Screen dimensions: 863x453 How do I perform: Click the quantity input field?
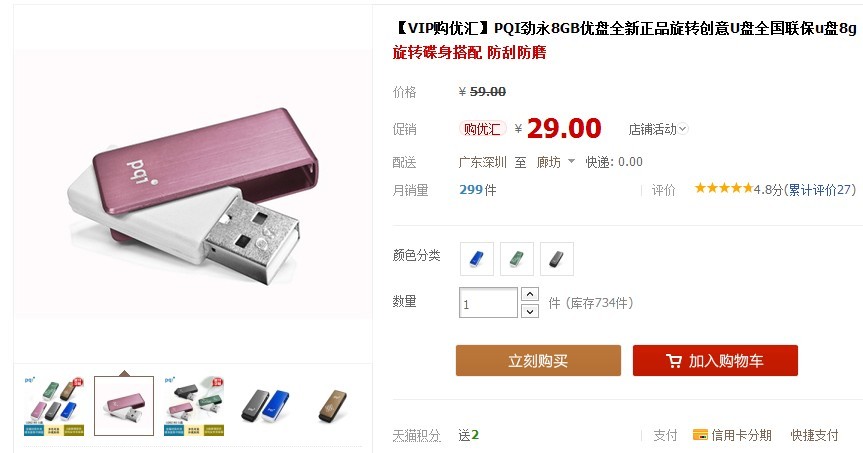[488, 303]
